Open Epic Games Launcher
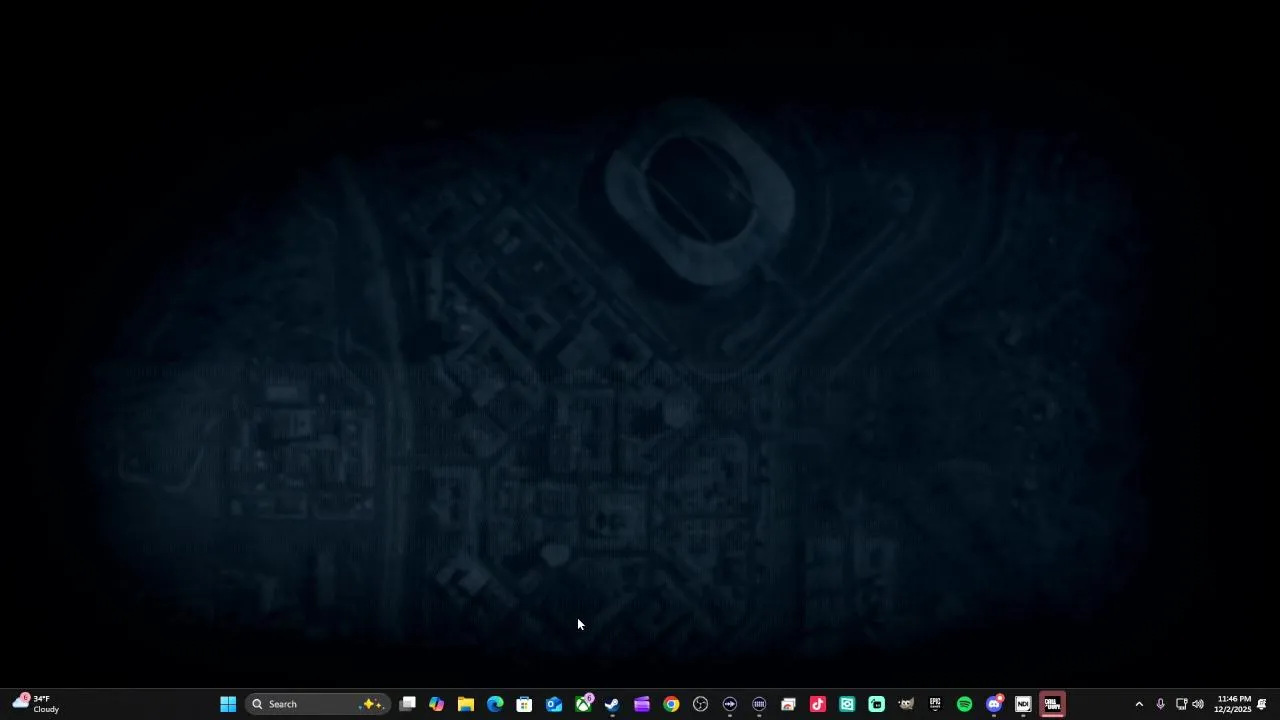 (935, 704)
